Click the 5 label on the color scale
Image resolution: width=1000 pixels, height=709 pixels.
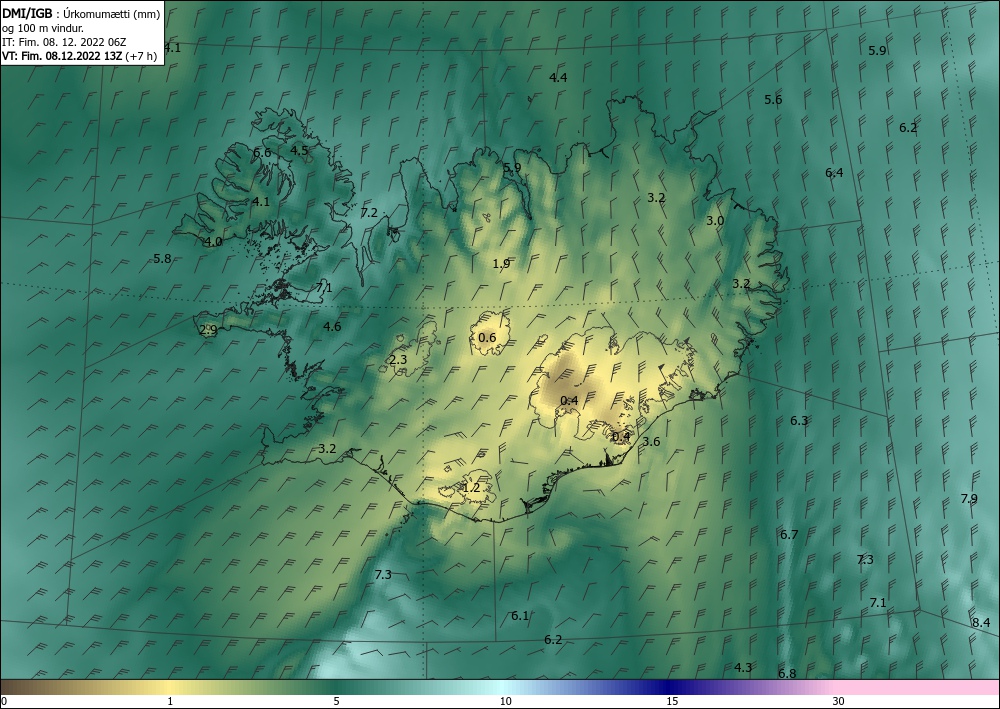(x=336, y=702)
